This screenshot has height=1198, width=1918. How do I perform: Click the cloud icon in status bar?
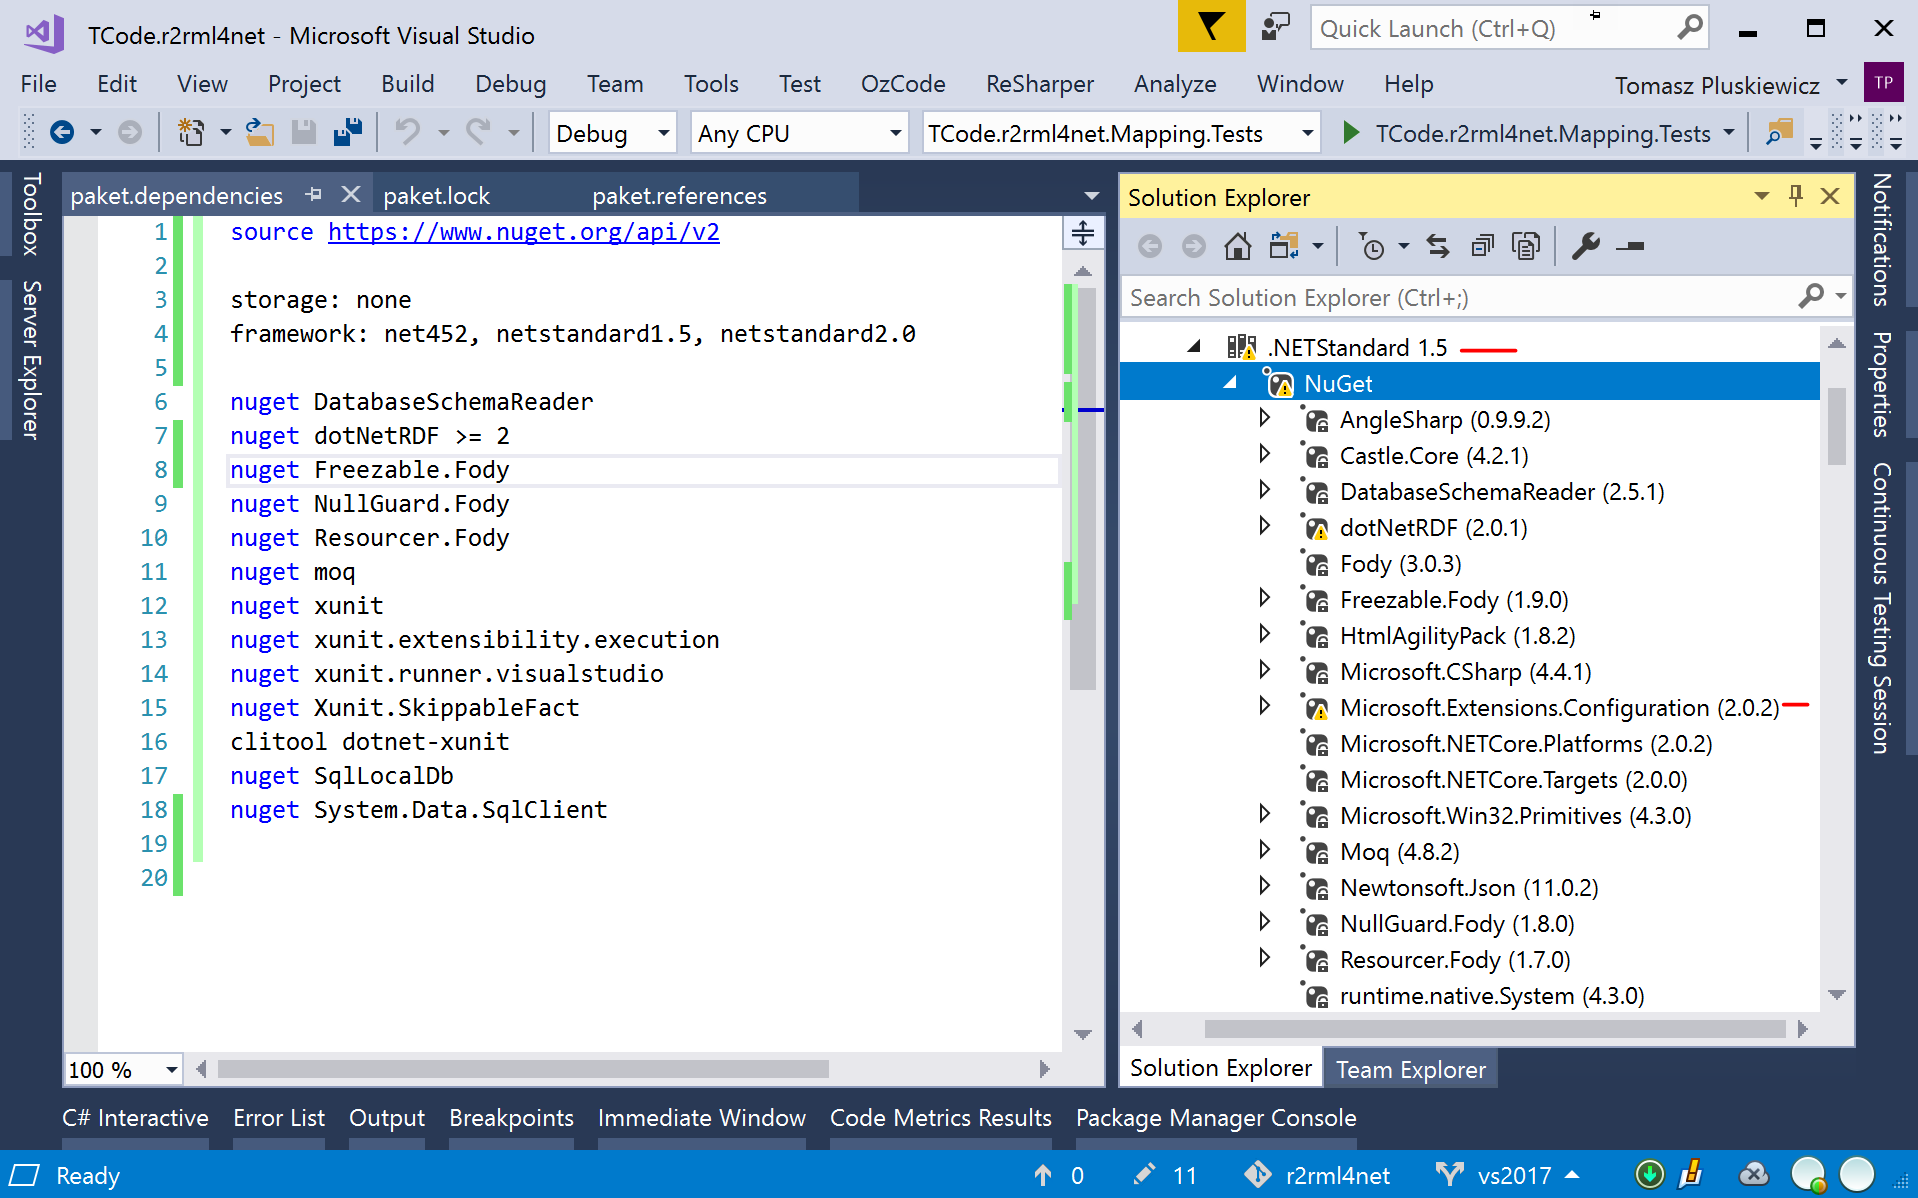point(1753,1175)
